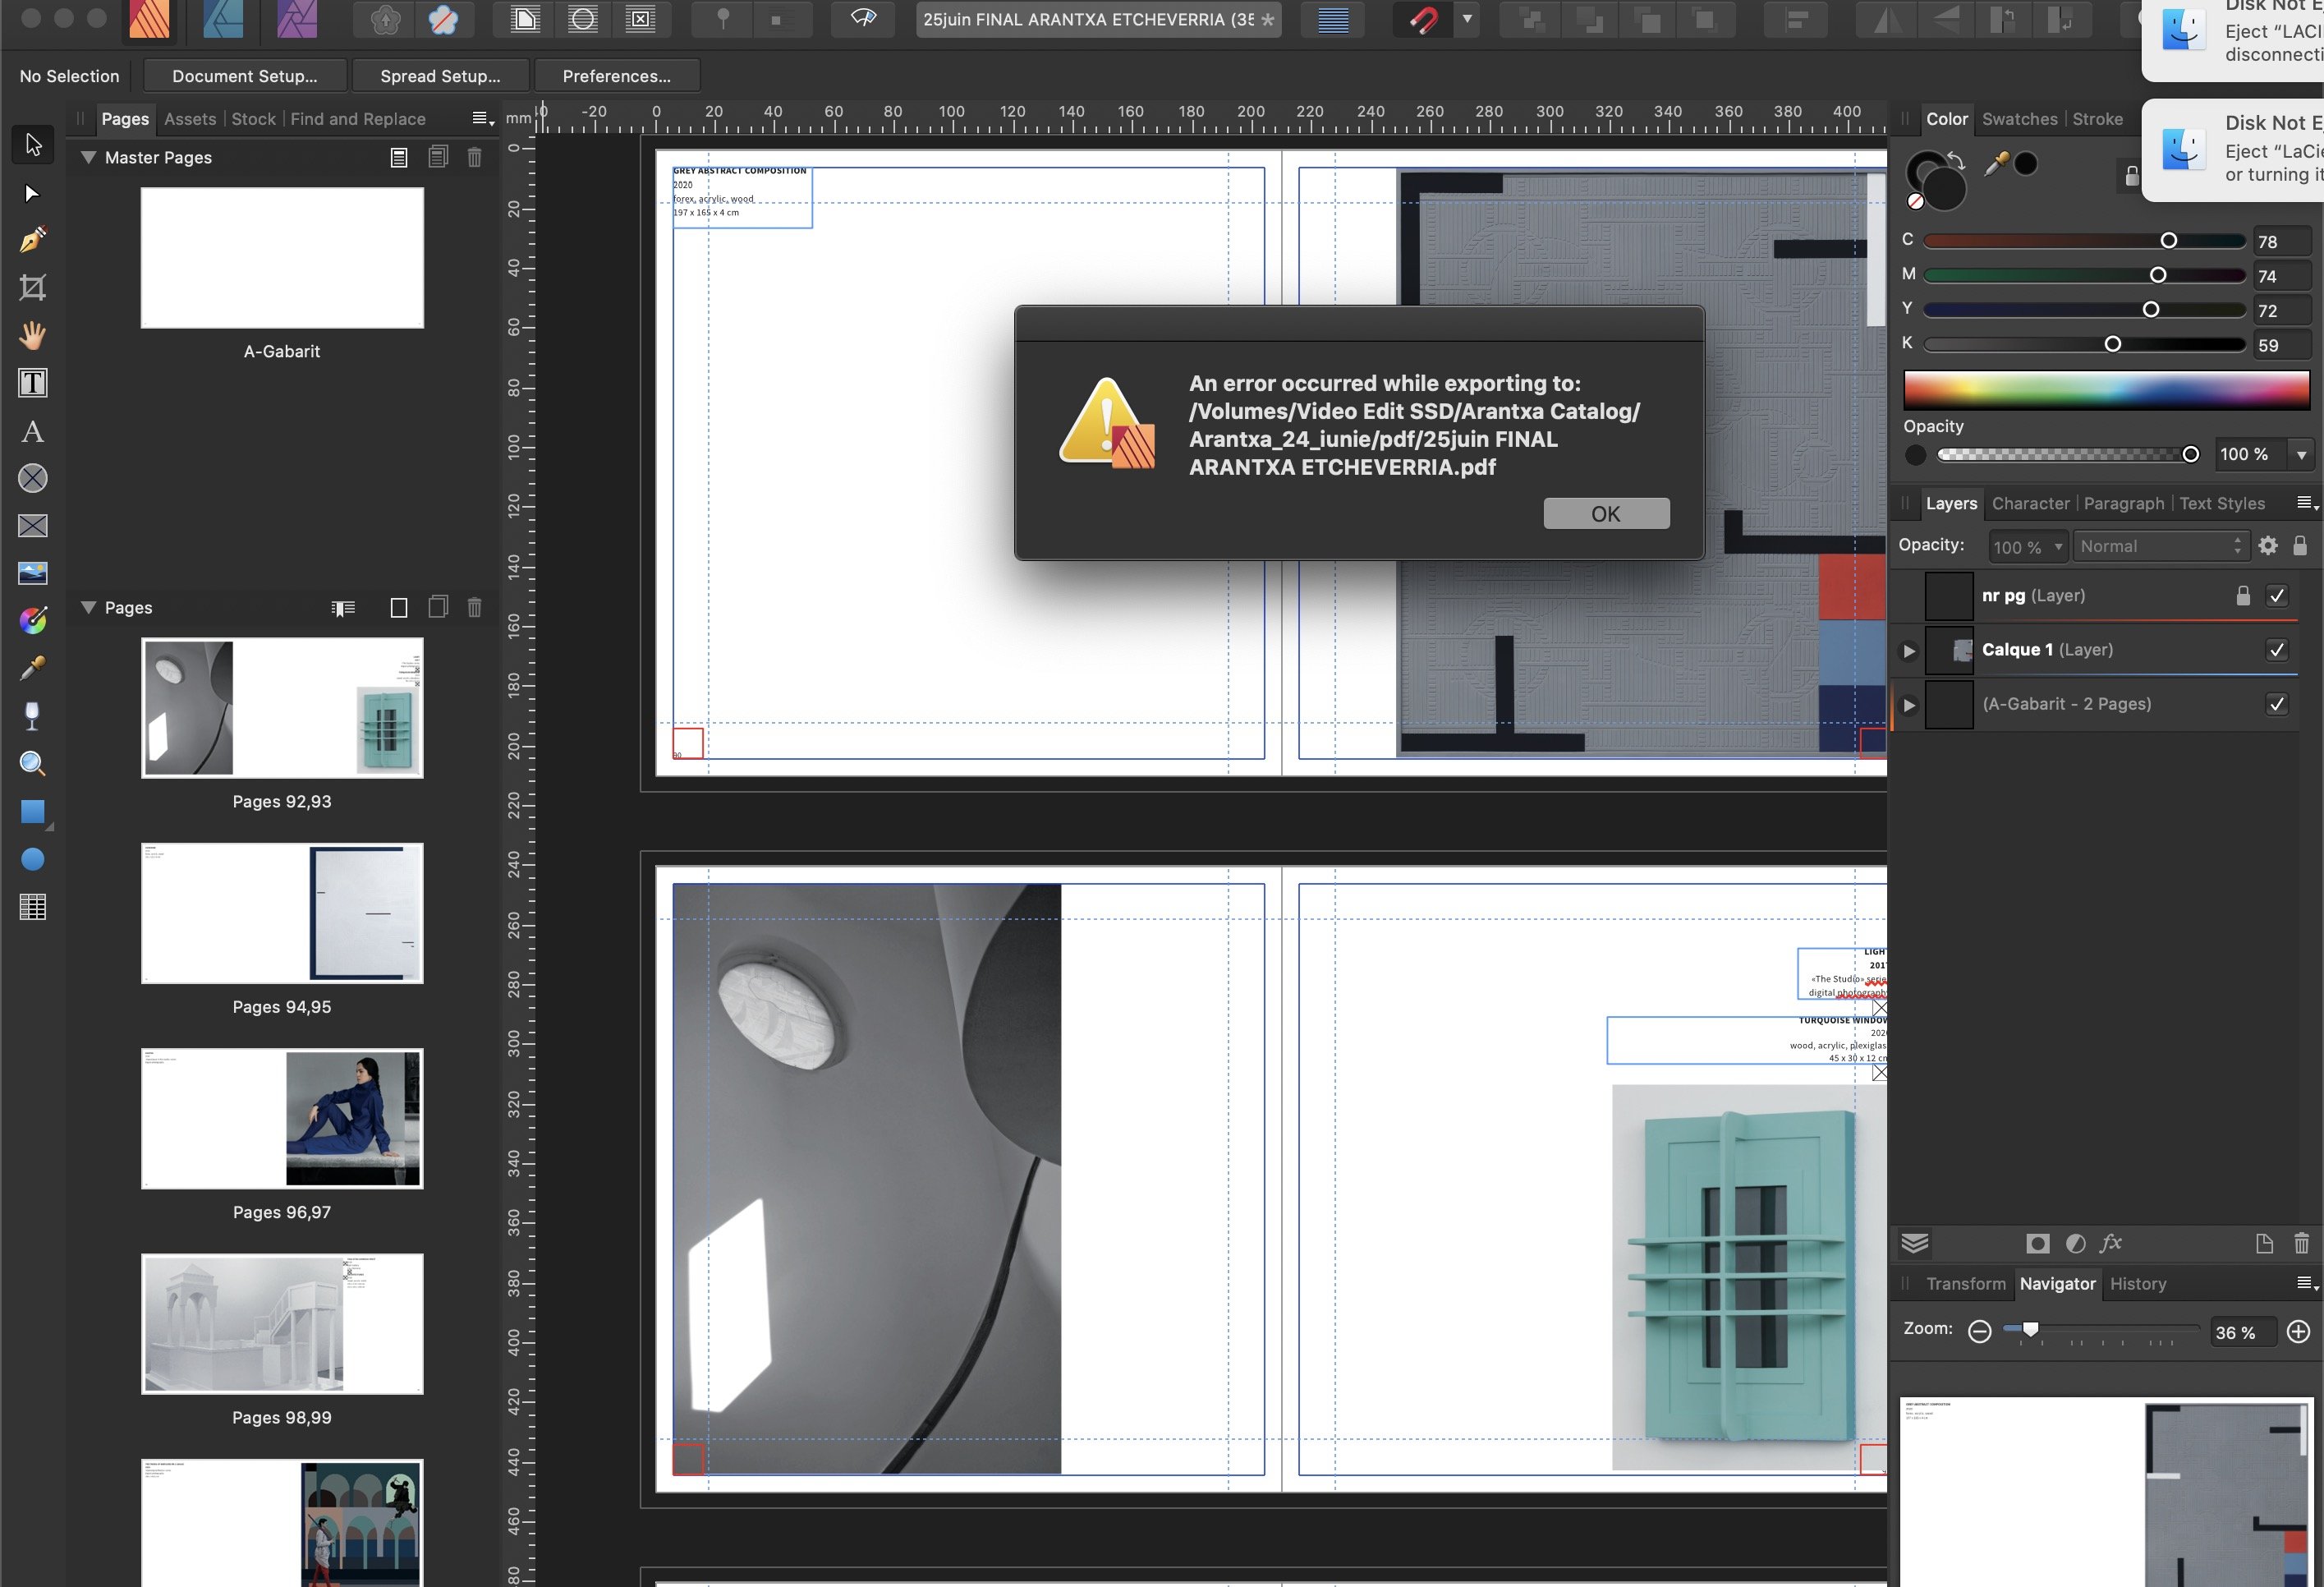
Task: Expand the Calque 1 layer
Action: [x=1908, y=651]
